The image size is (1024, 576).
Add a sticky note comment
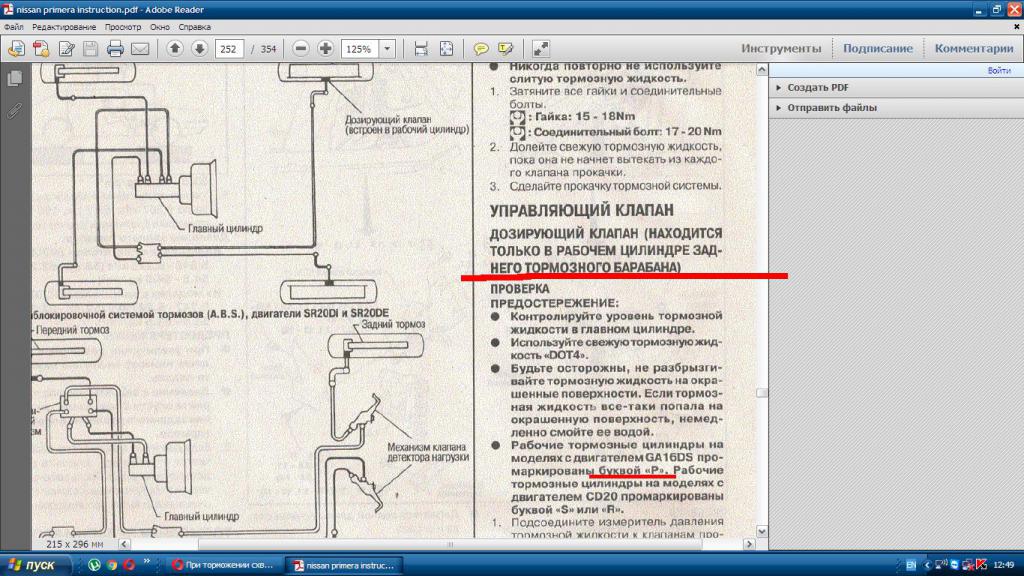coord(481,49)
